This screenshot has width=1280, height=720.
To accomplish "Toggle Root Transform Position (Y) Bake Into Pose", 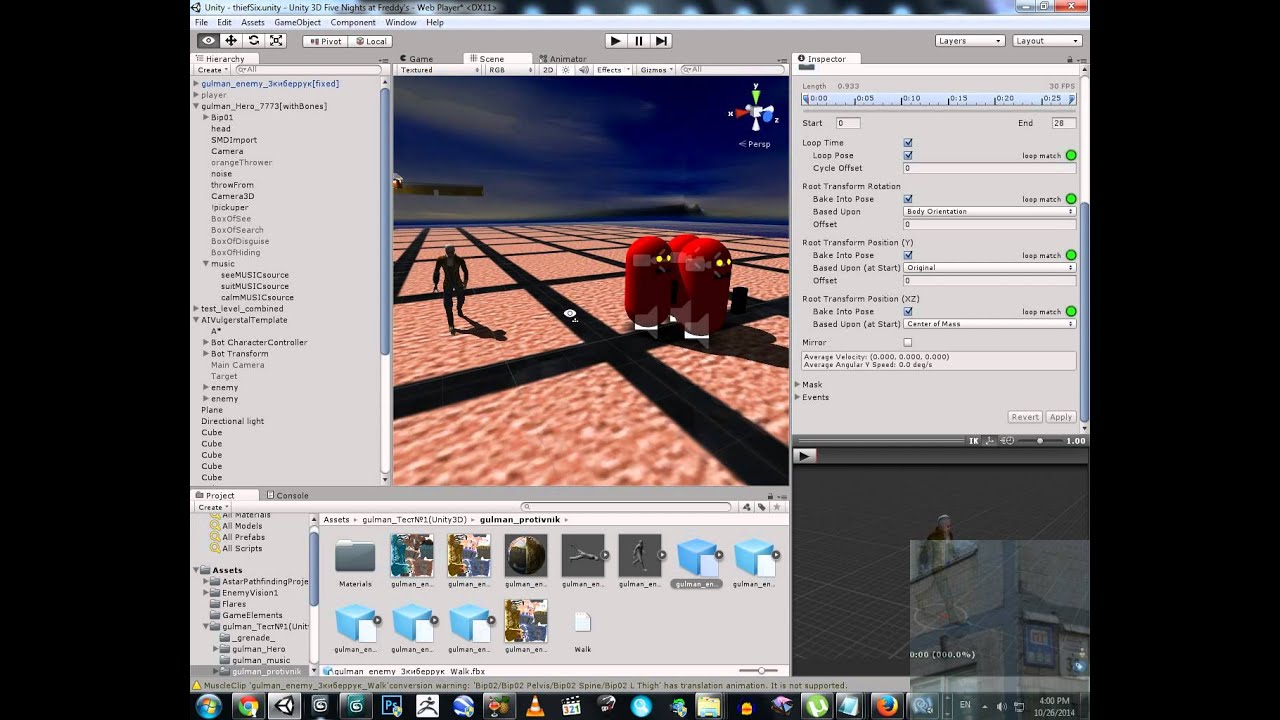I will click(908, 255).
